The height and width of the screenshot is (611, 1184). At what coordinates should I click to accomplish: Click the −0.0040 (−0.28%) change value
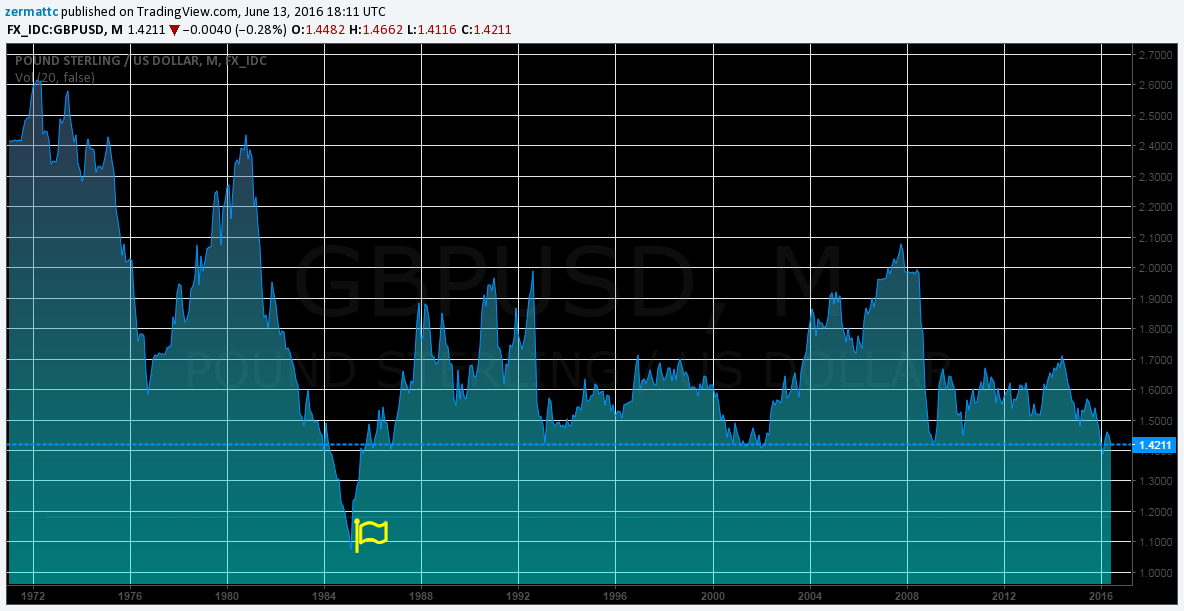click(234, 31)
